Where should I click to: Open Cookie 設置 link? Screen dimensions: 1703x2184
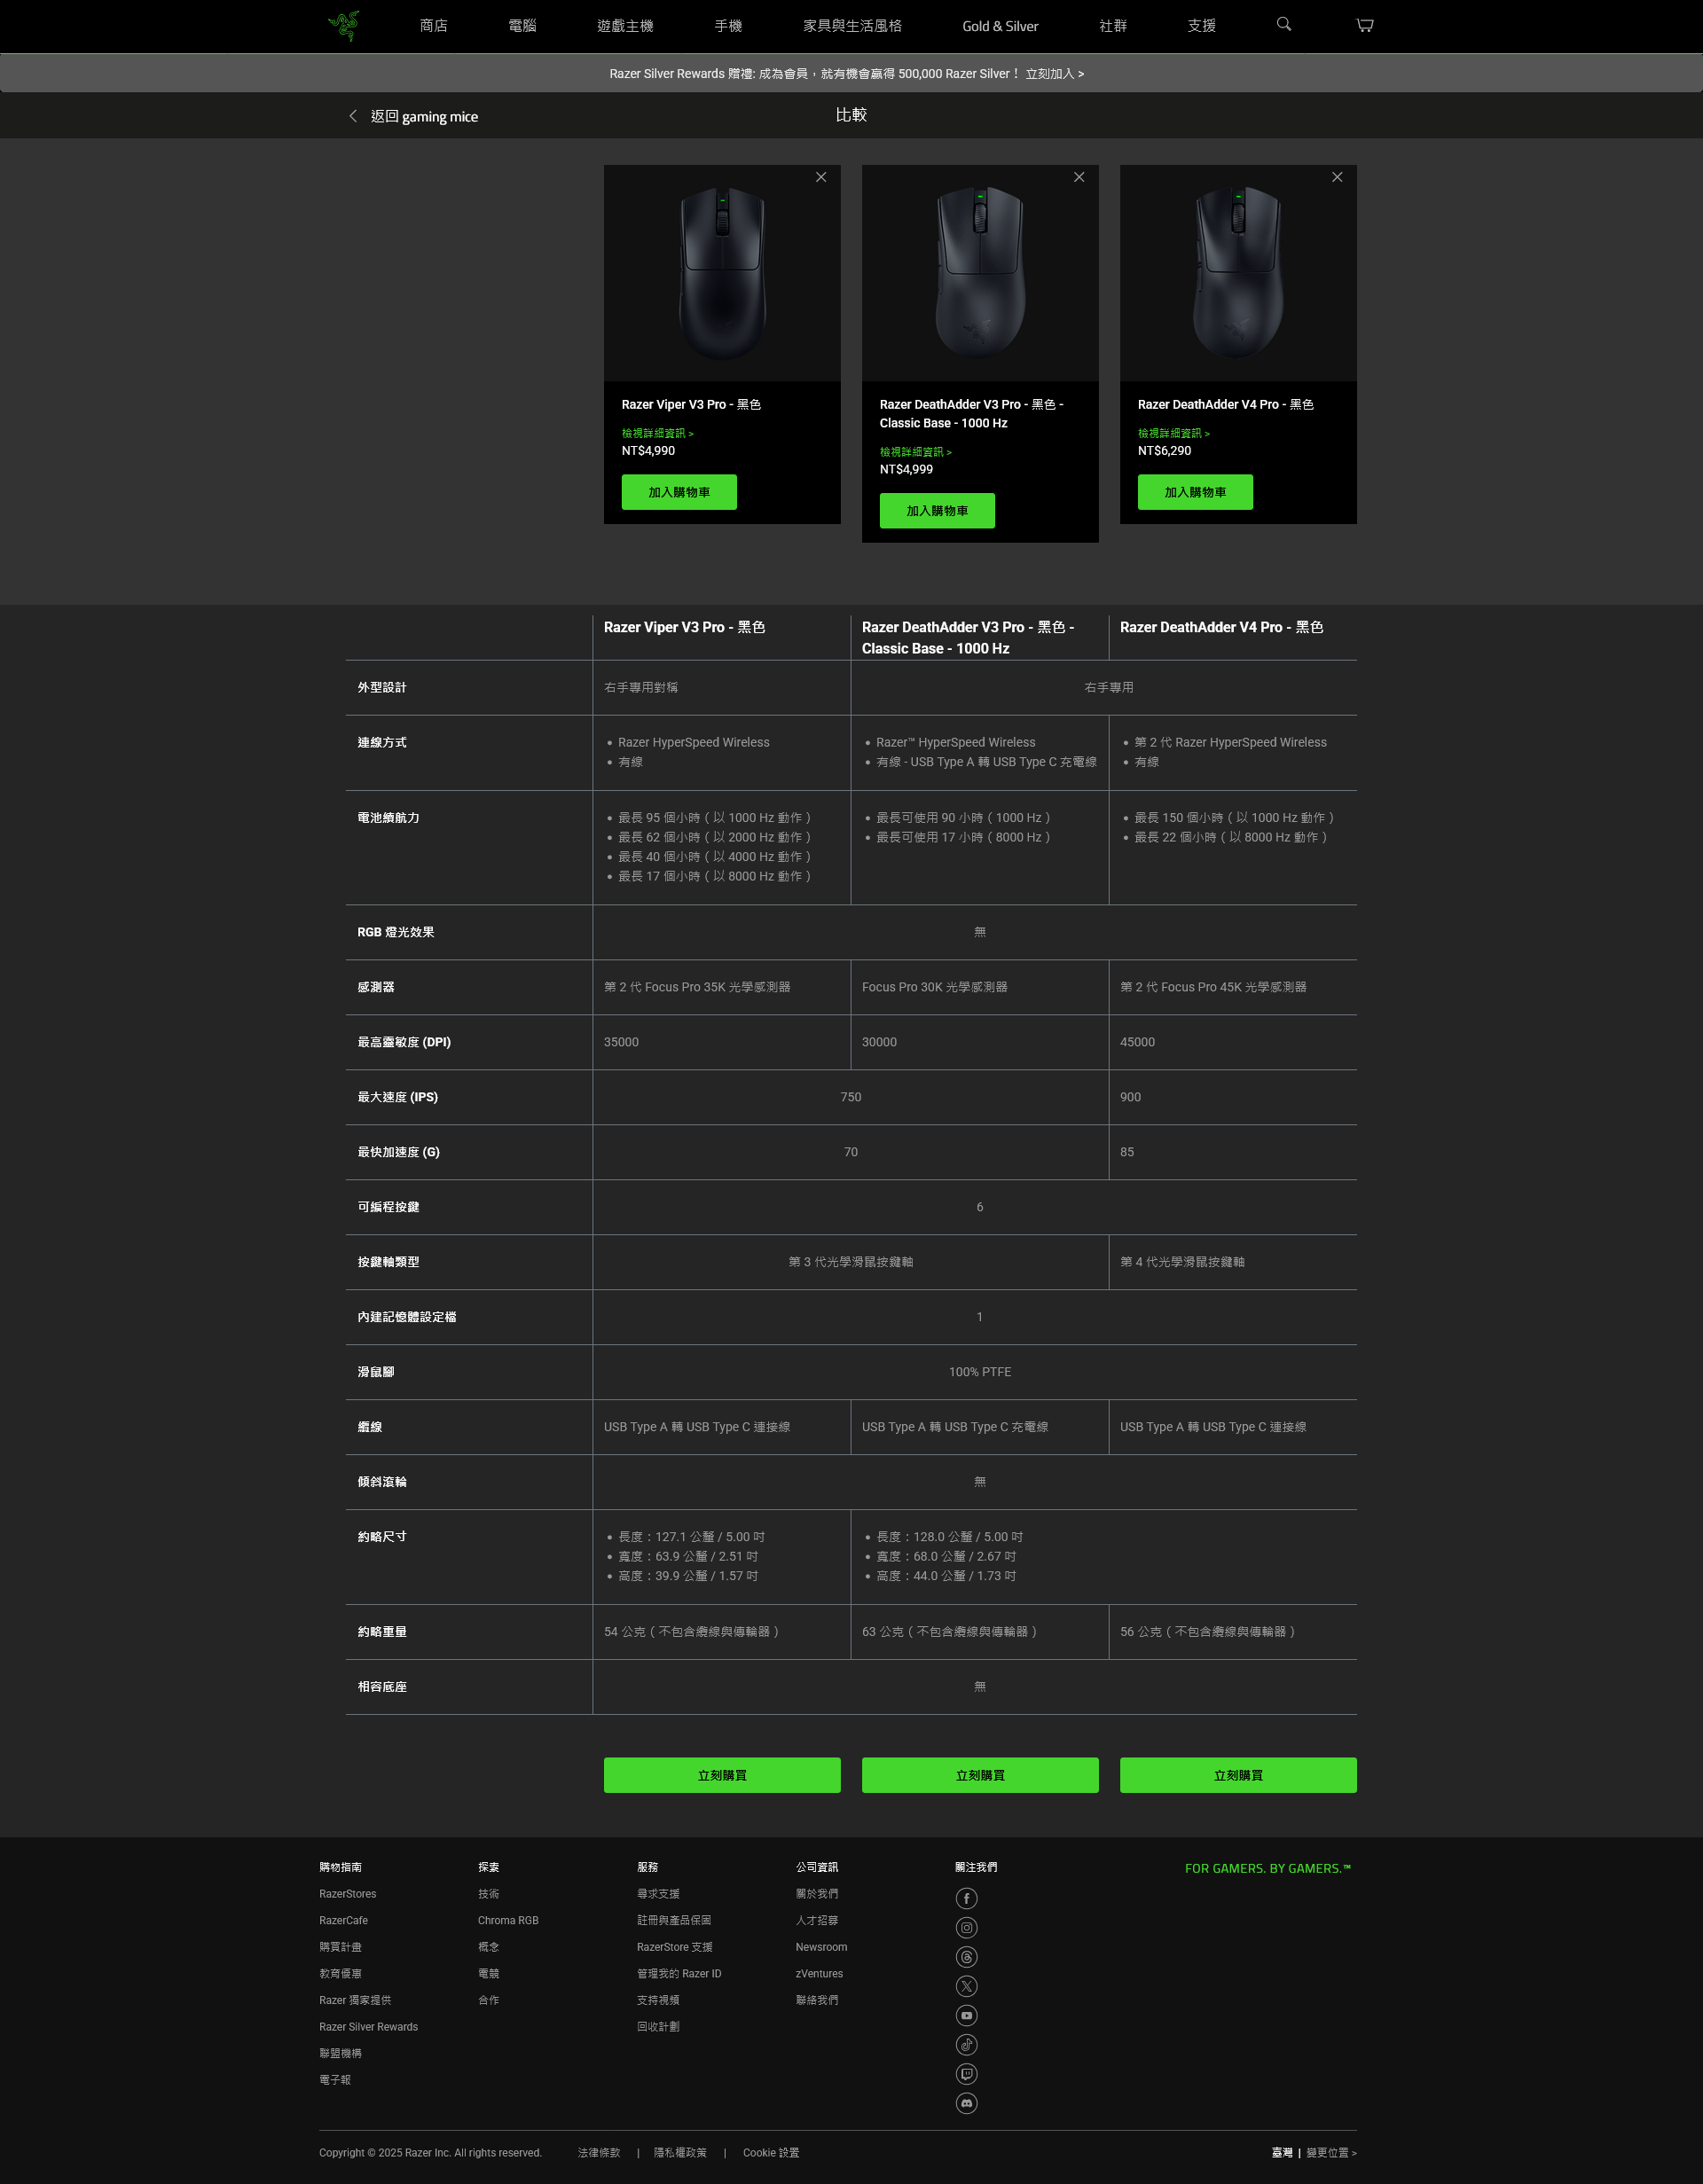tap(771, 2153)
